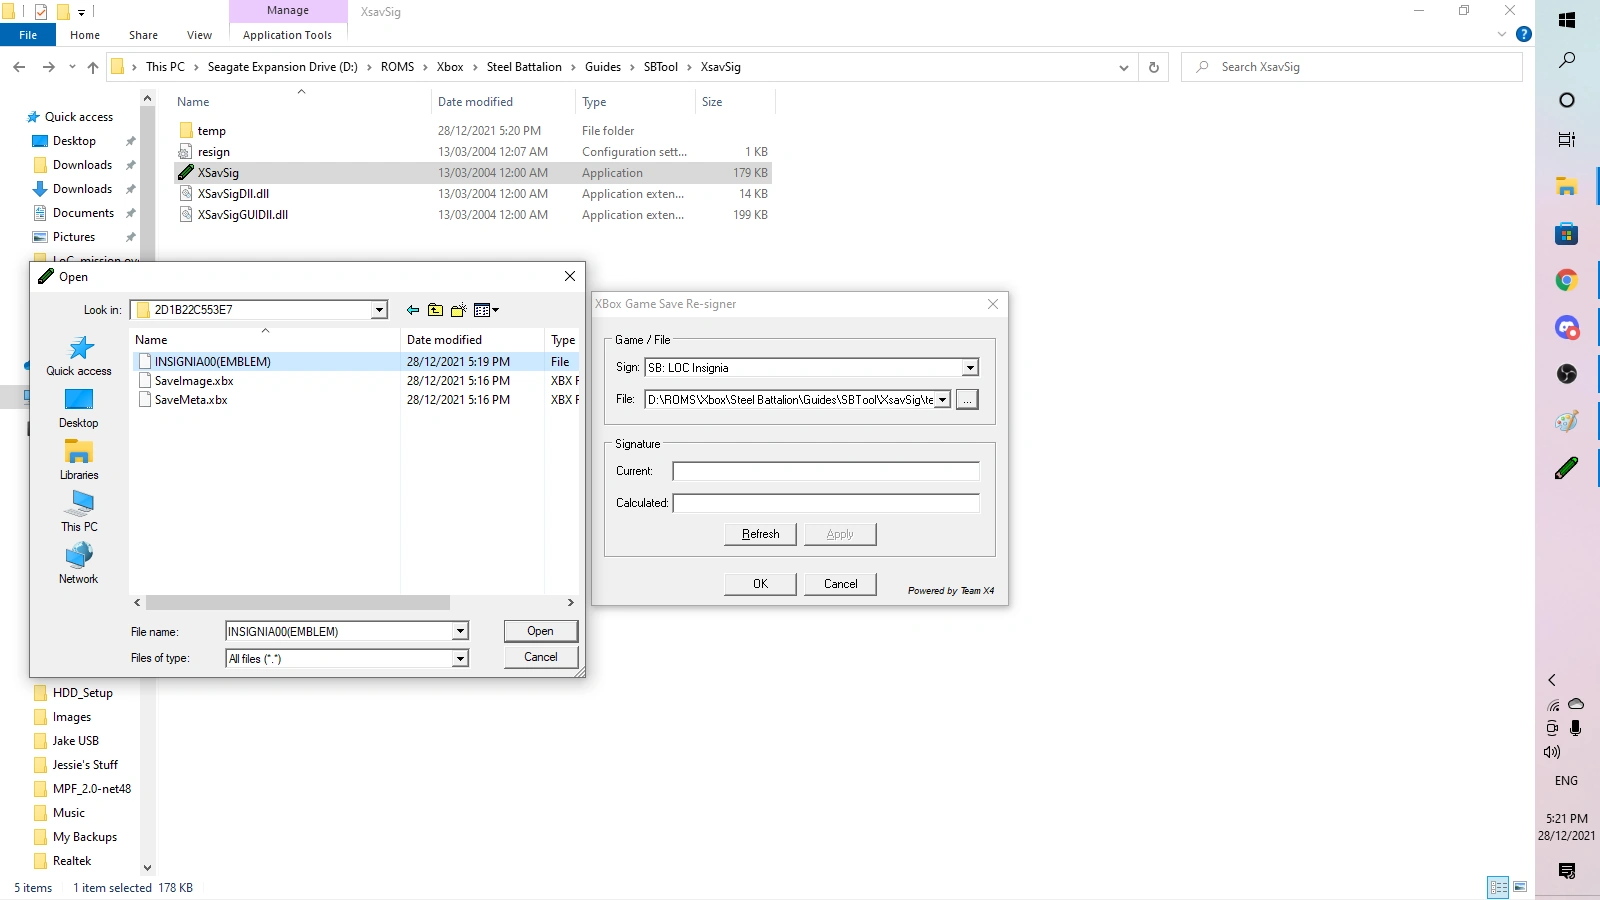Open Microsoft Store from the taskbar
This screenshot has height=900, width=1600.
(1567, 234)
